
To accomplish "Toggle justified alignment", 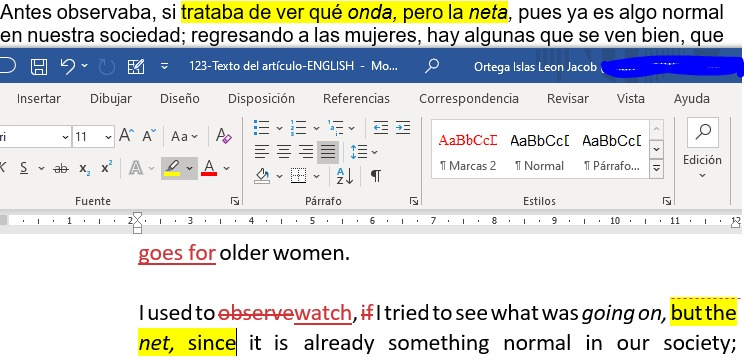I will tap(328, 152).
